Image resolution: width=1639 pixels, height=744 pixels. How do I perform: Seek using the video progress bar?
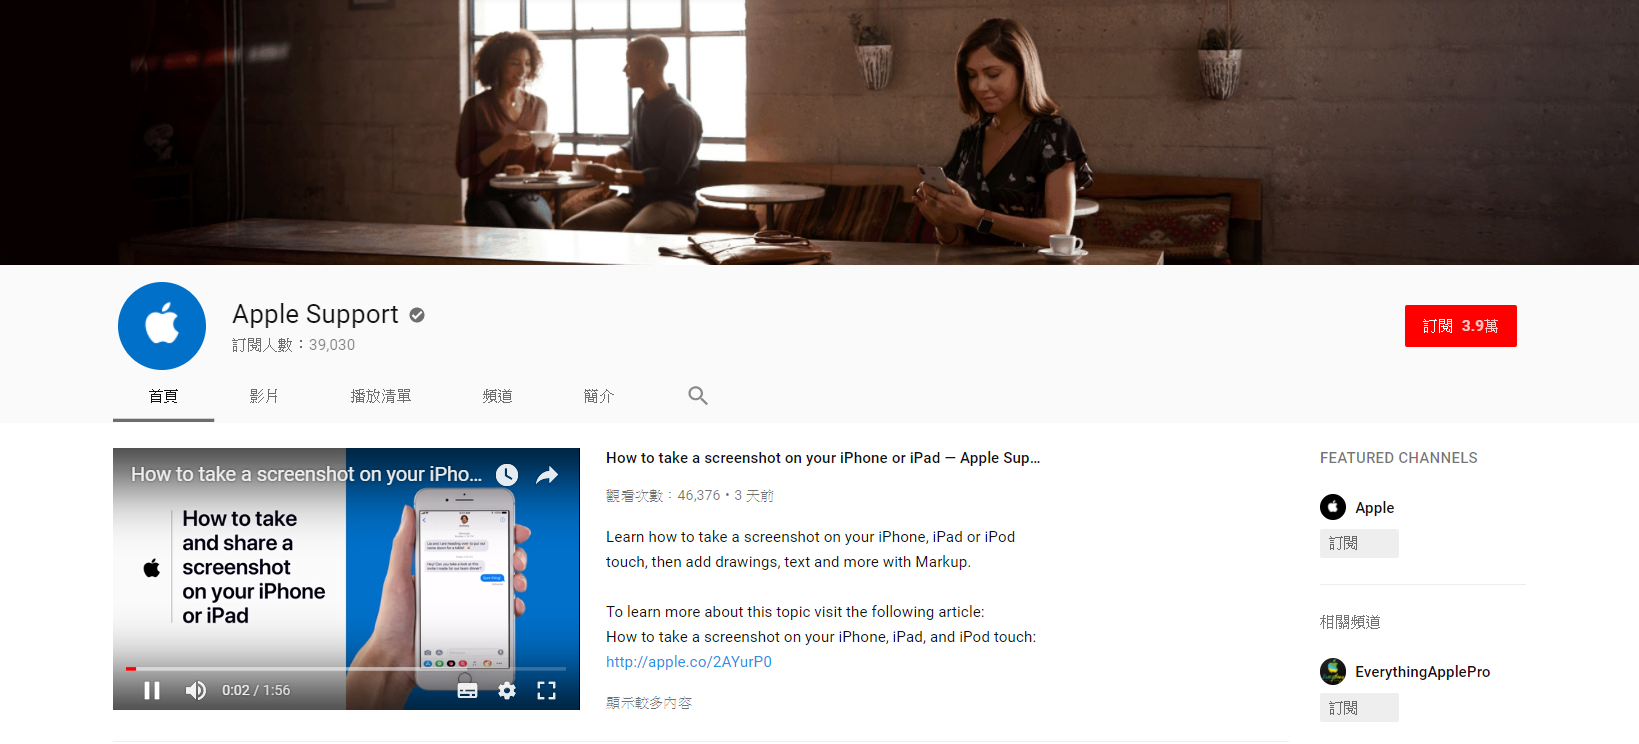pos(346,668)
